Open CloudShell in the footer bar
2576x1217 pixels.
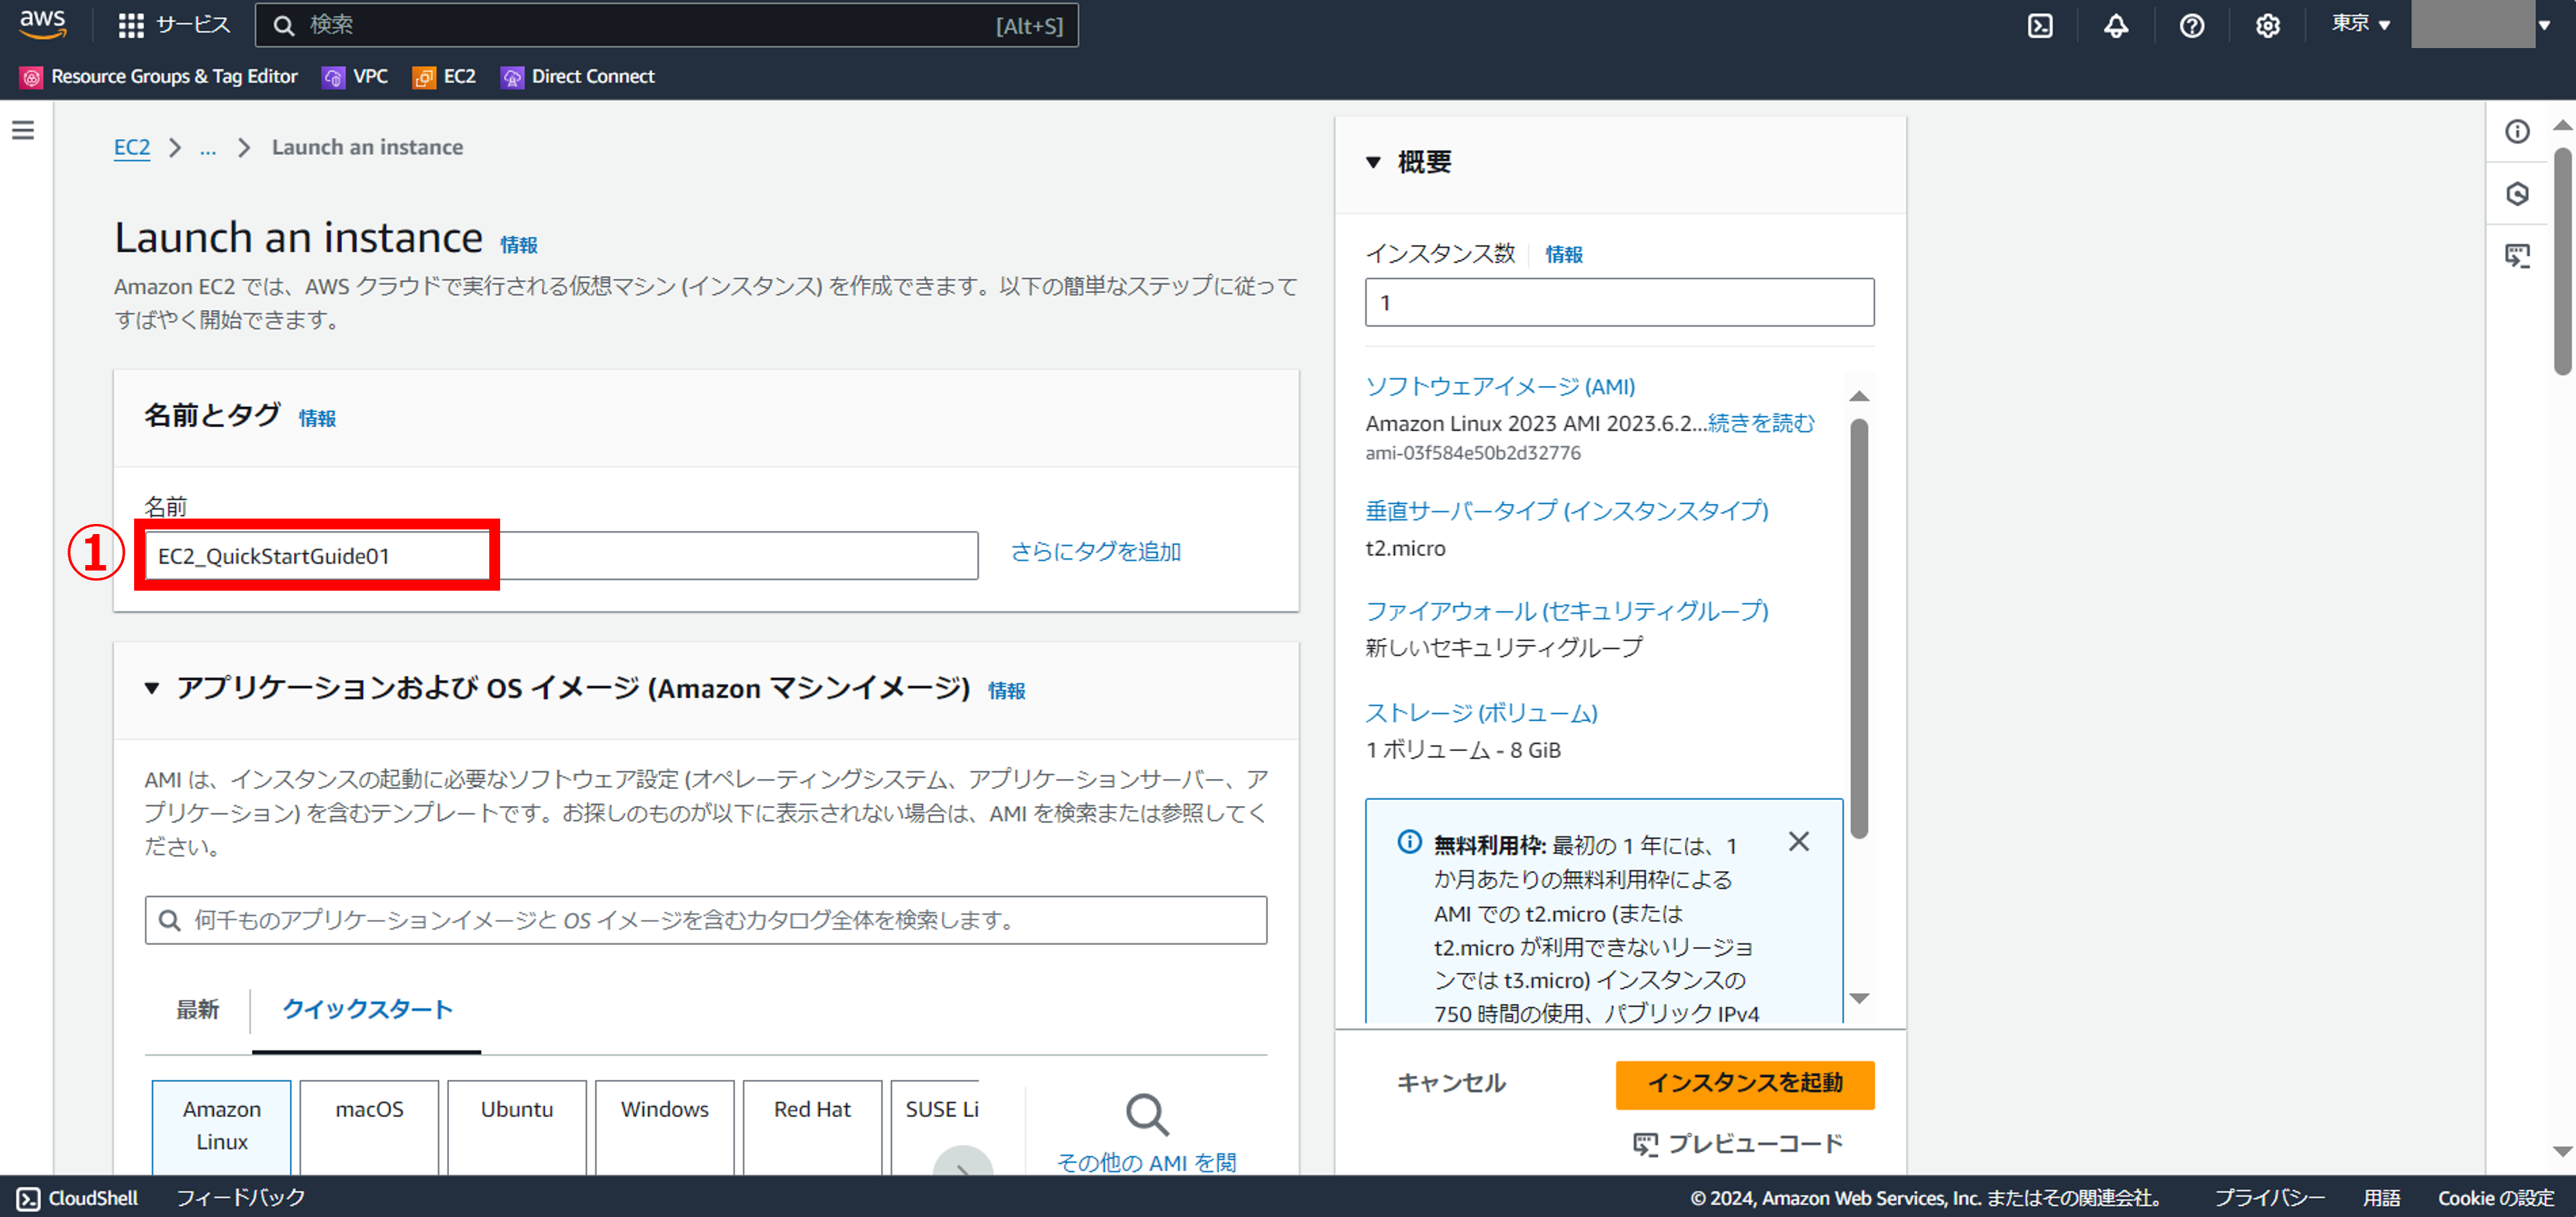[78, 1198]
